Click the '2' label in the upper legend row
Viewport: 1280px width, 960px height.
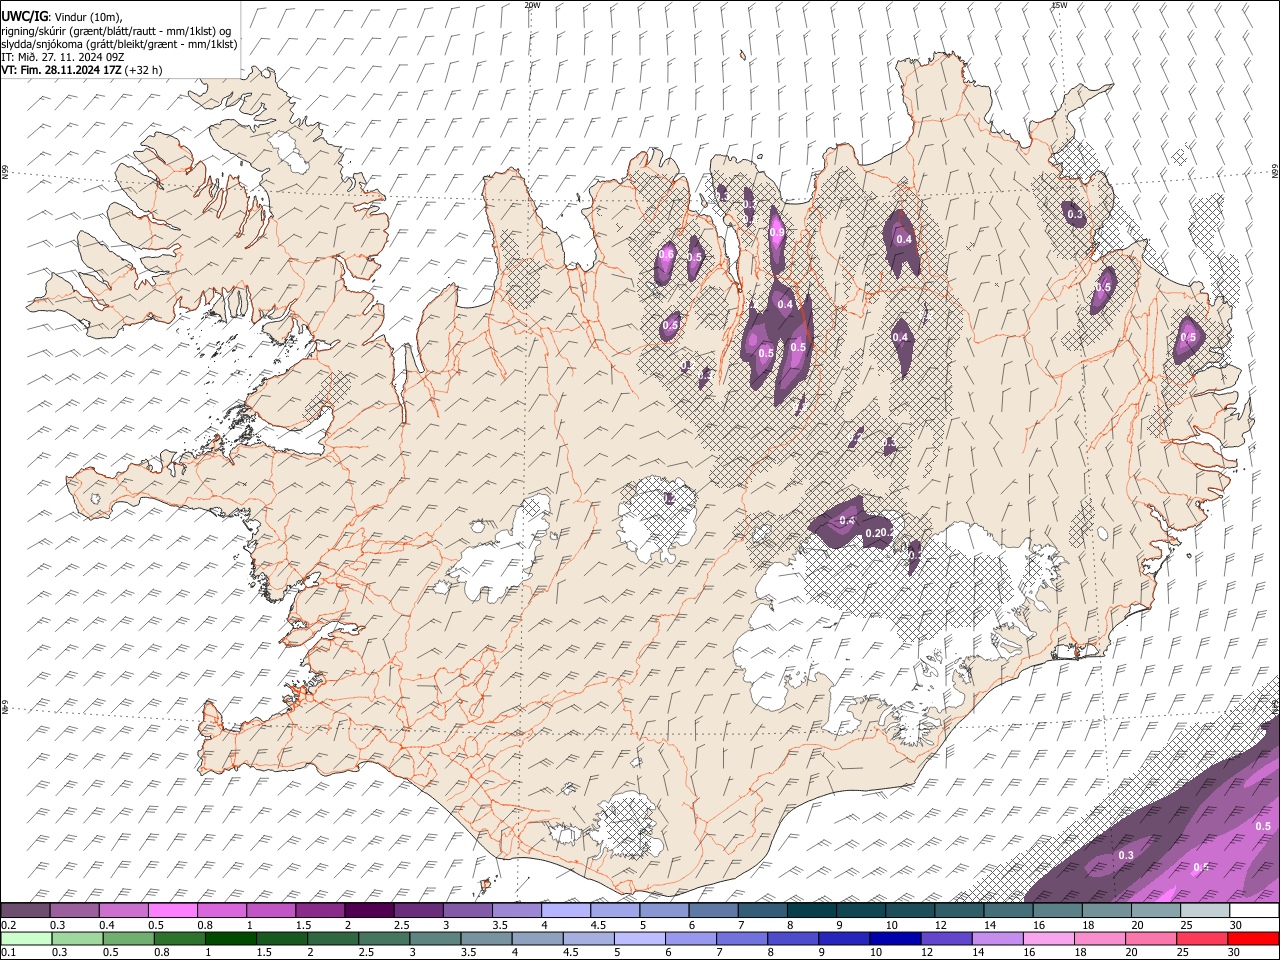348,924
